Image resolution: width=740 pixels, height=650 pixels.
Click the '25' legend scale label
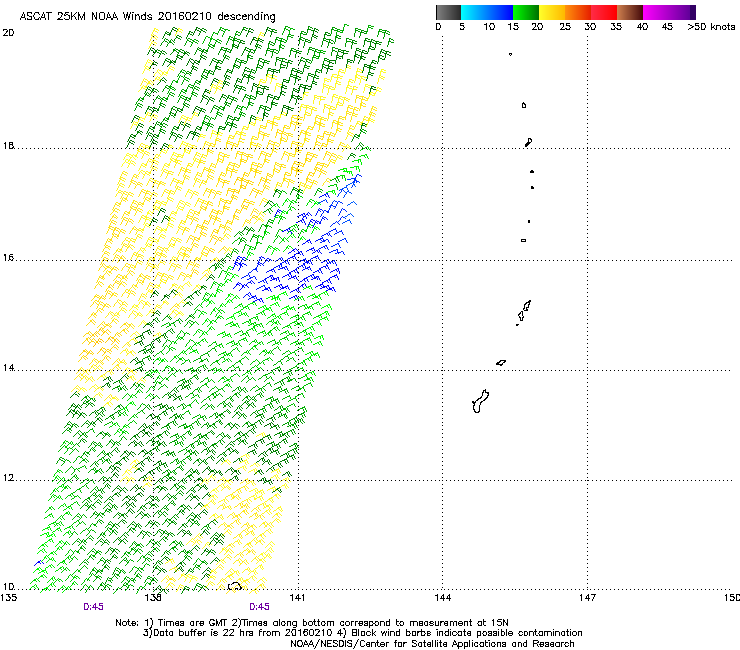[565, 27]
